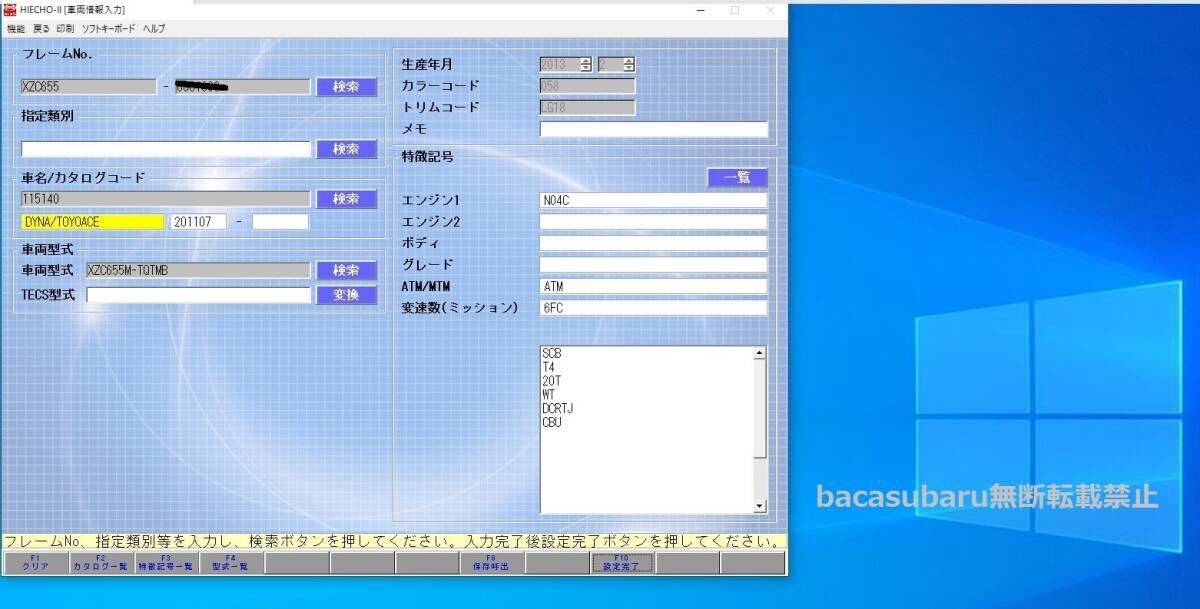Screen dimensions: 1200x609
Task: Click the カラーコード field 058
Action: click(587, 86)
